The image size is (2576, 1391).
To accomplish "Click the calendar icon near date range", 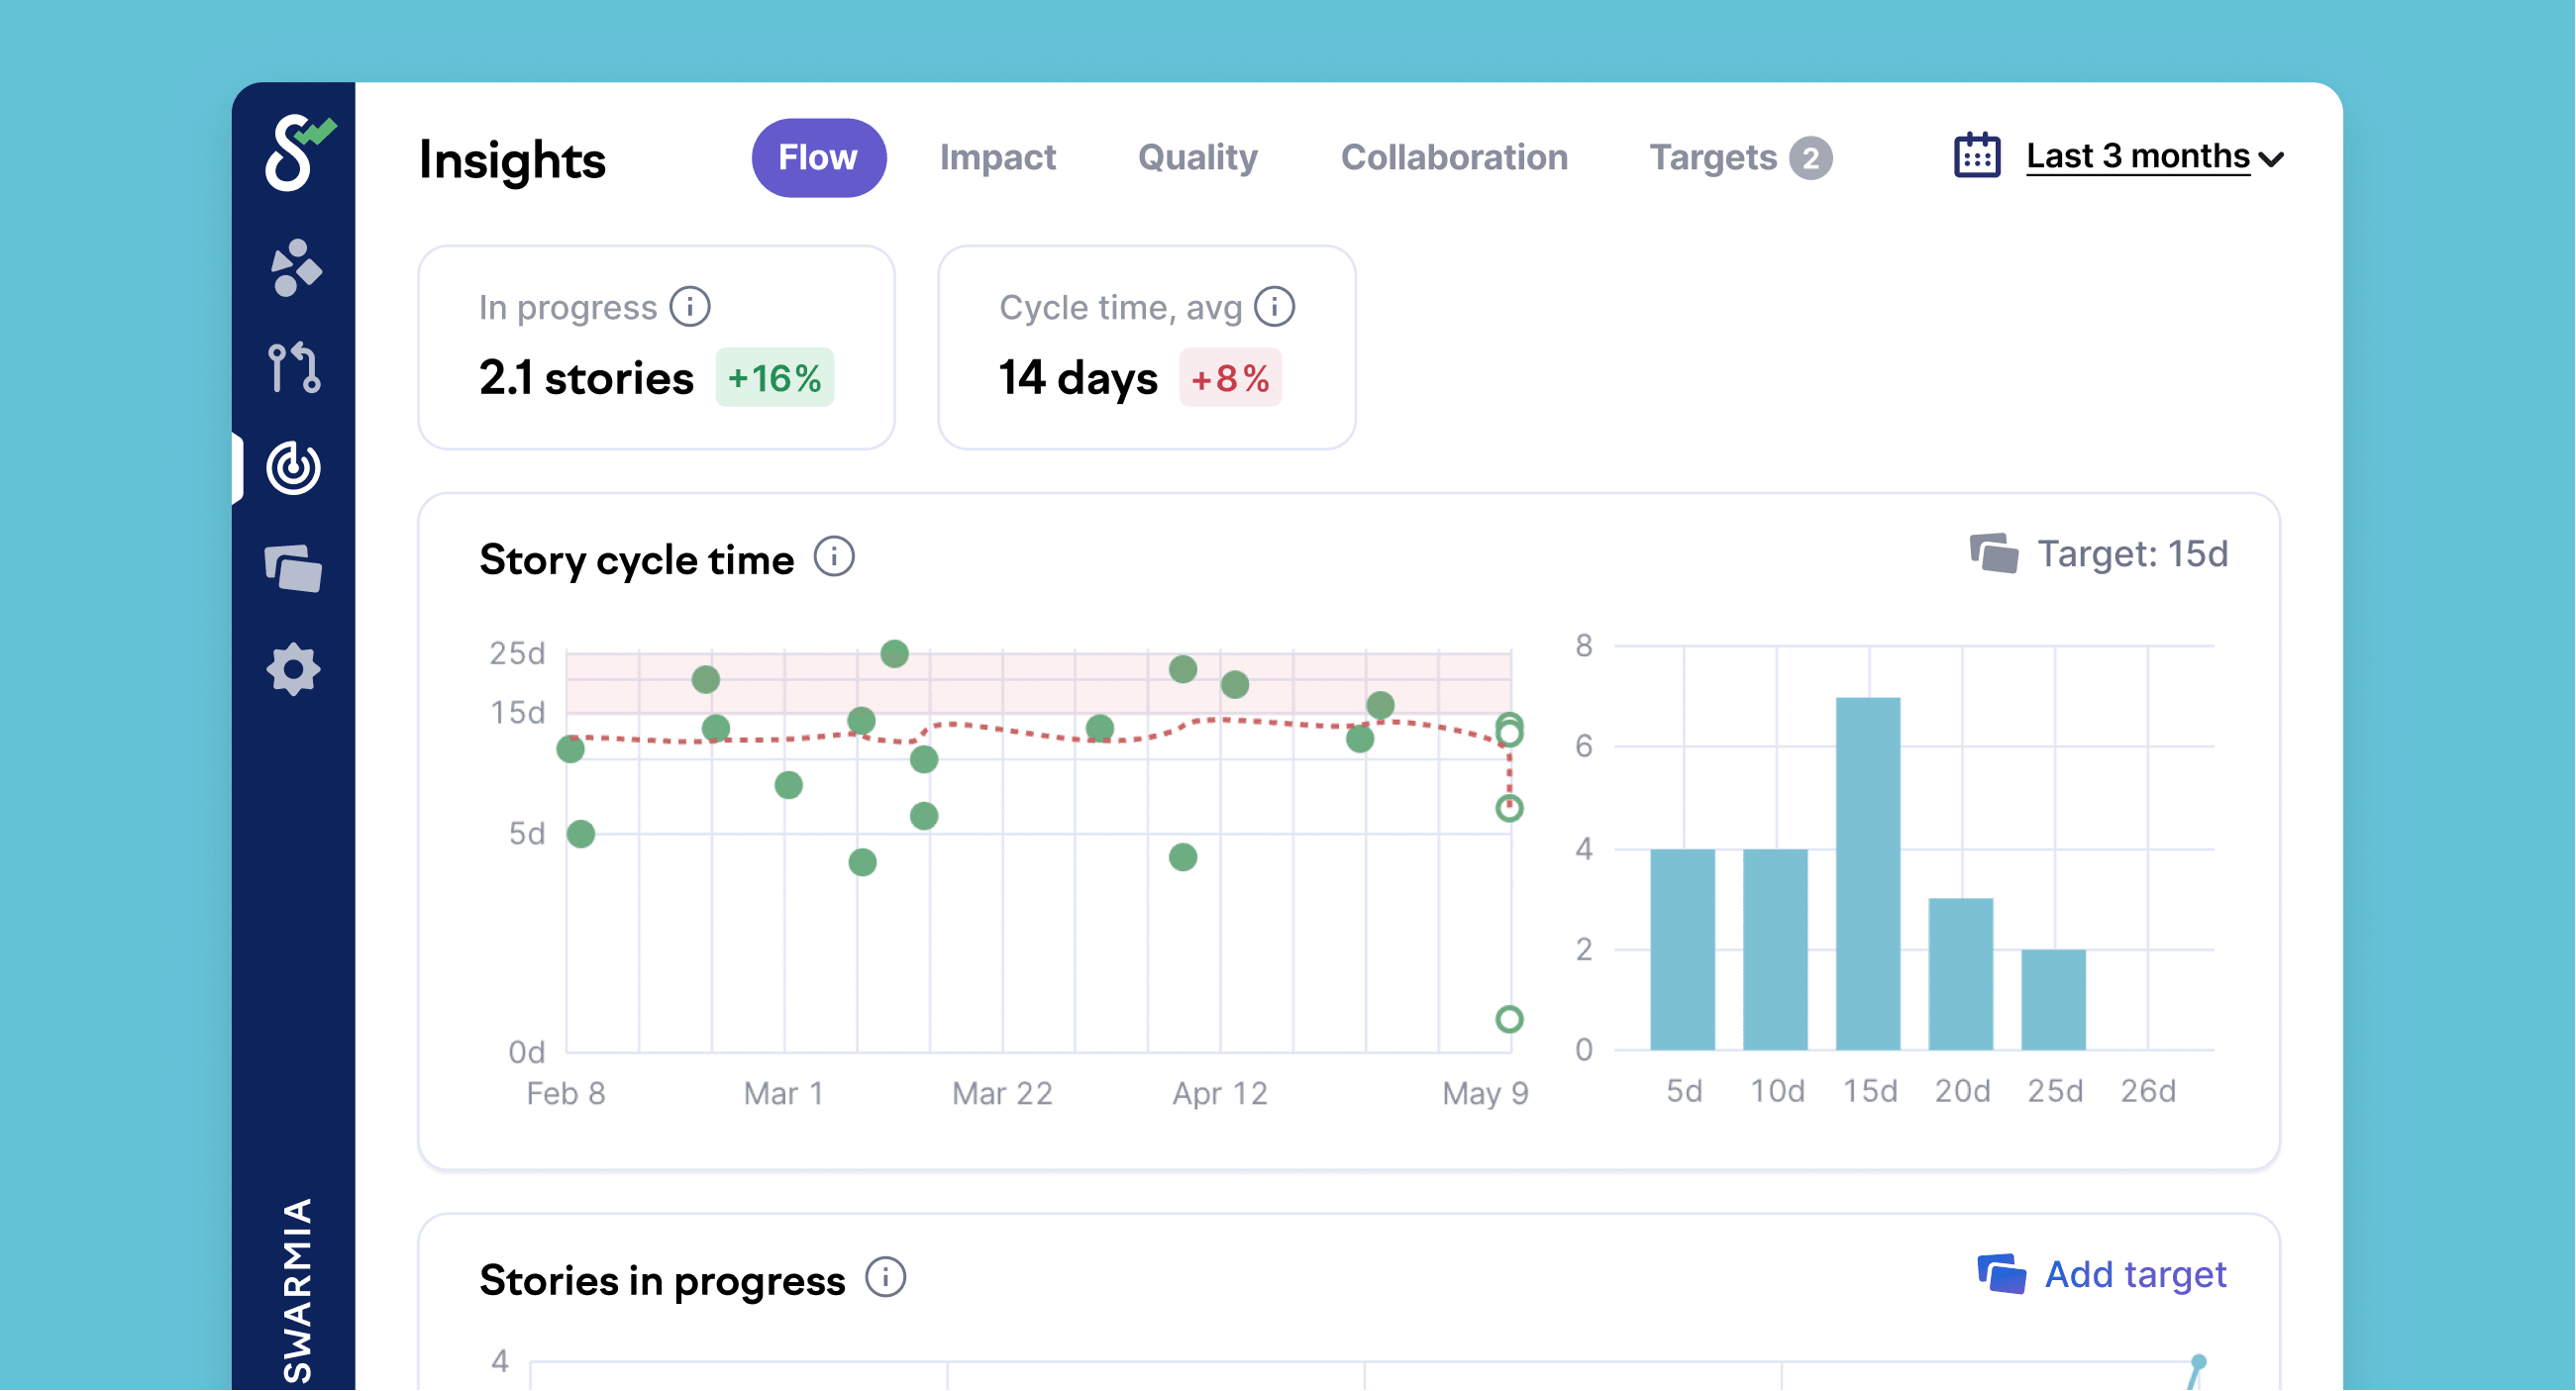I will [1976, 156].
